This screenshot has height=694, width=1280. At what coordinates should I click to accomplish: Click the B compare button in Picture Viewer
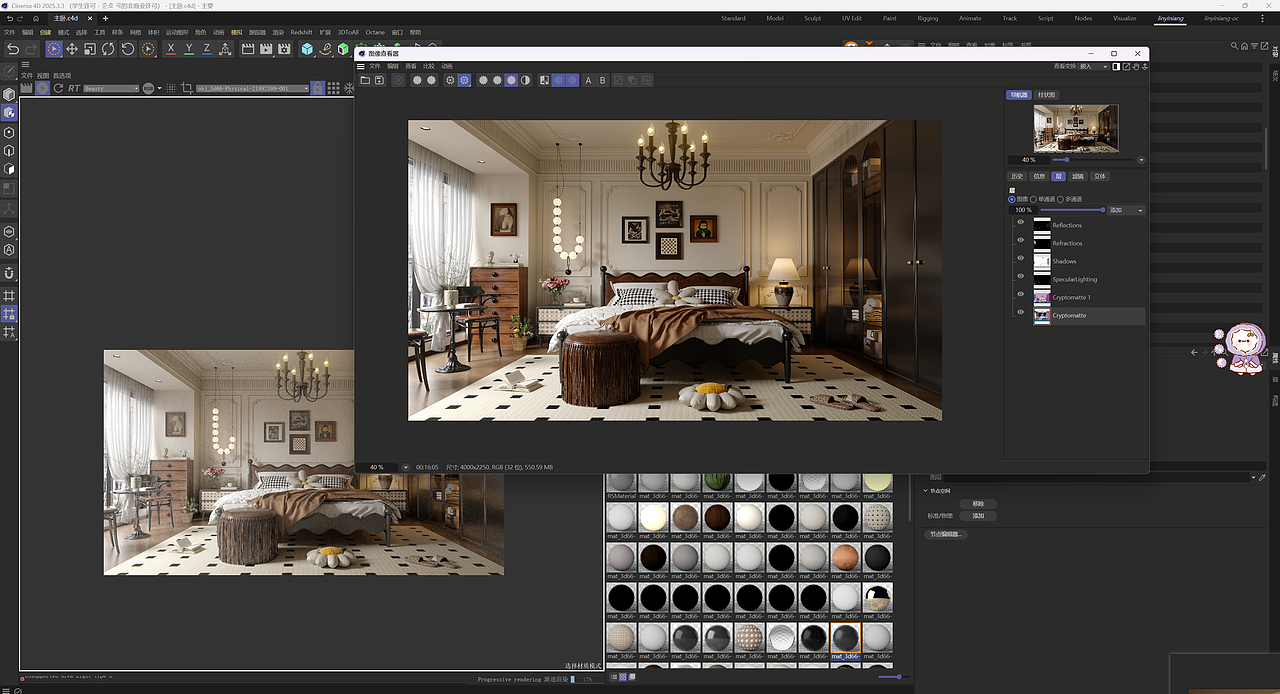[602, 80]
